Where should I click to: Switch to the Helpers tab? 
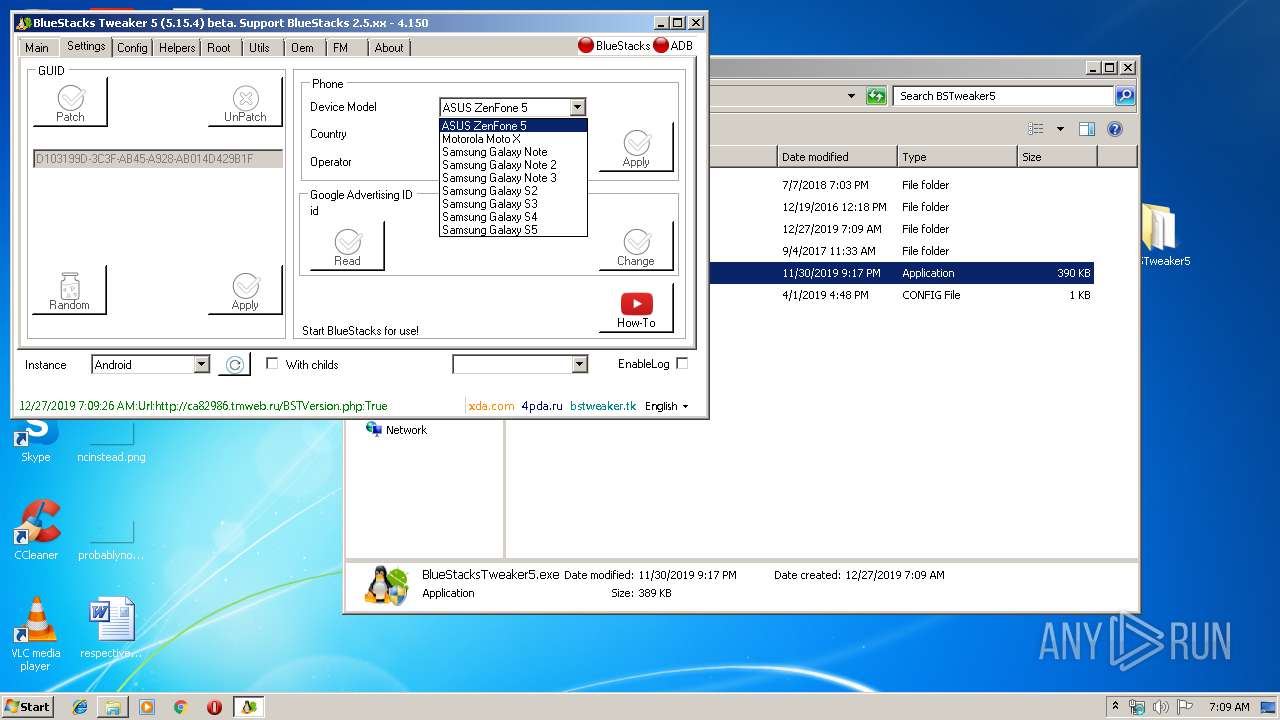tap(177, 48)
